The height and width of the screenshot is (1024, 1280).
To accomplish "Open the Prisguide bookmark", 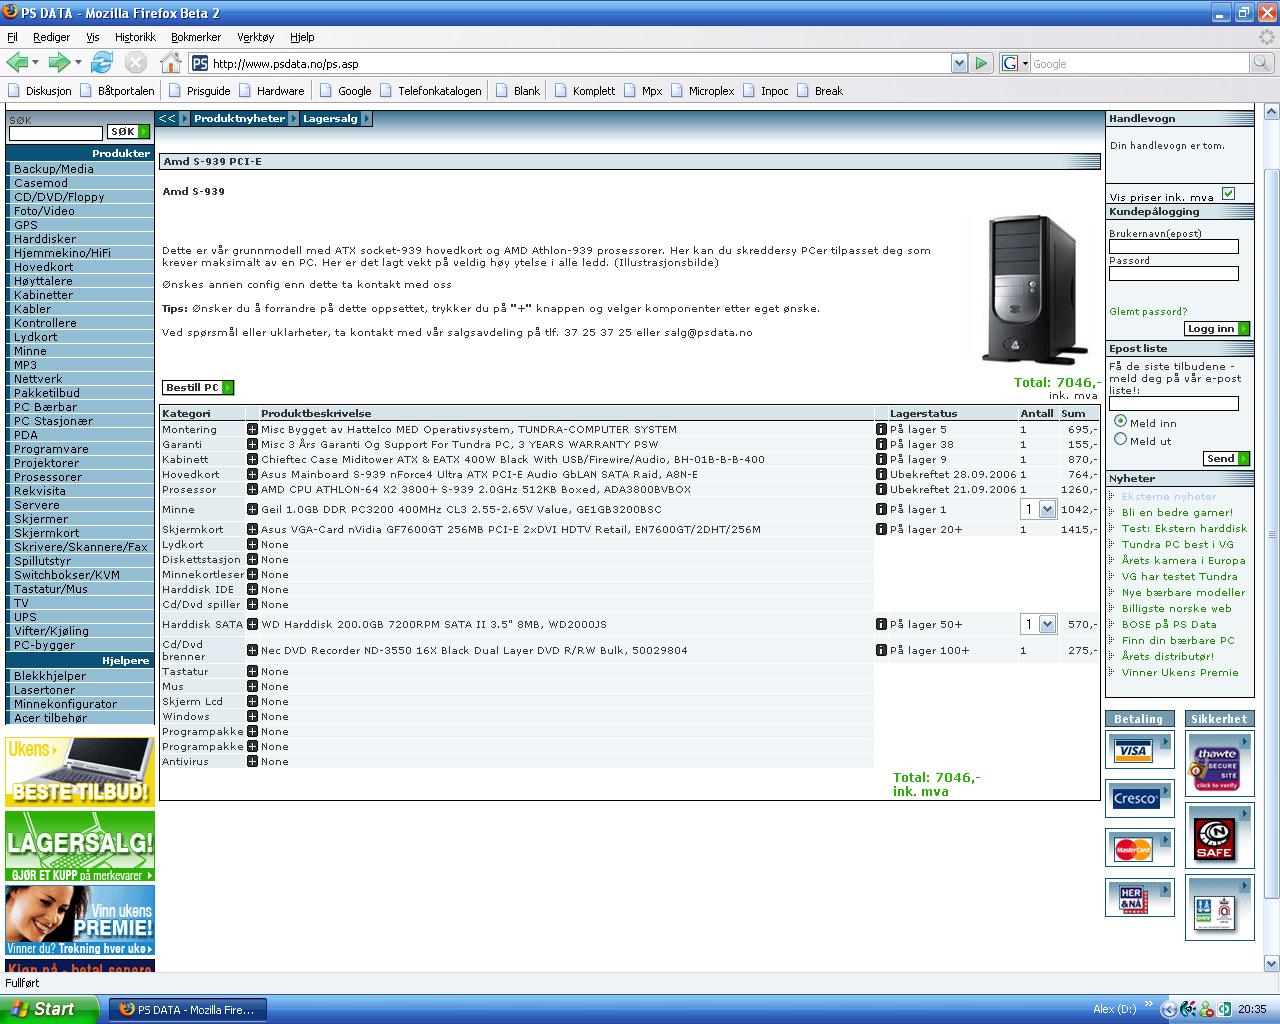I will point(199,91).
